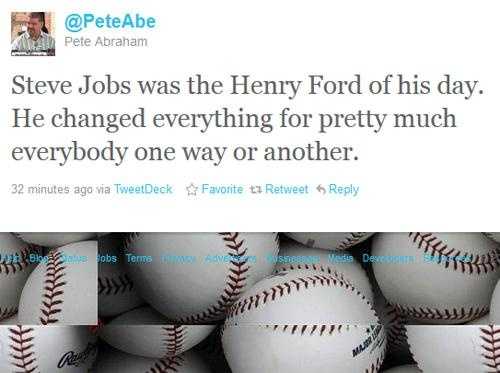Open the Businesses footer link

(293, 258)
